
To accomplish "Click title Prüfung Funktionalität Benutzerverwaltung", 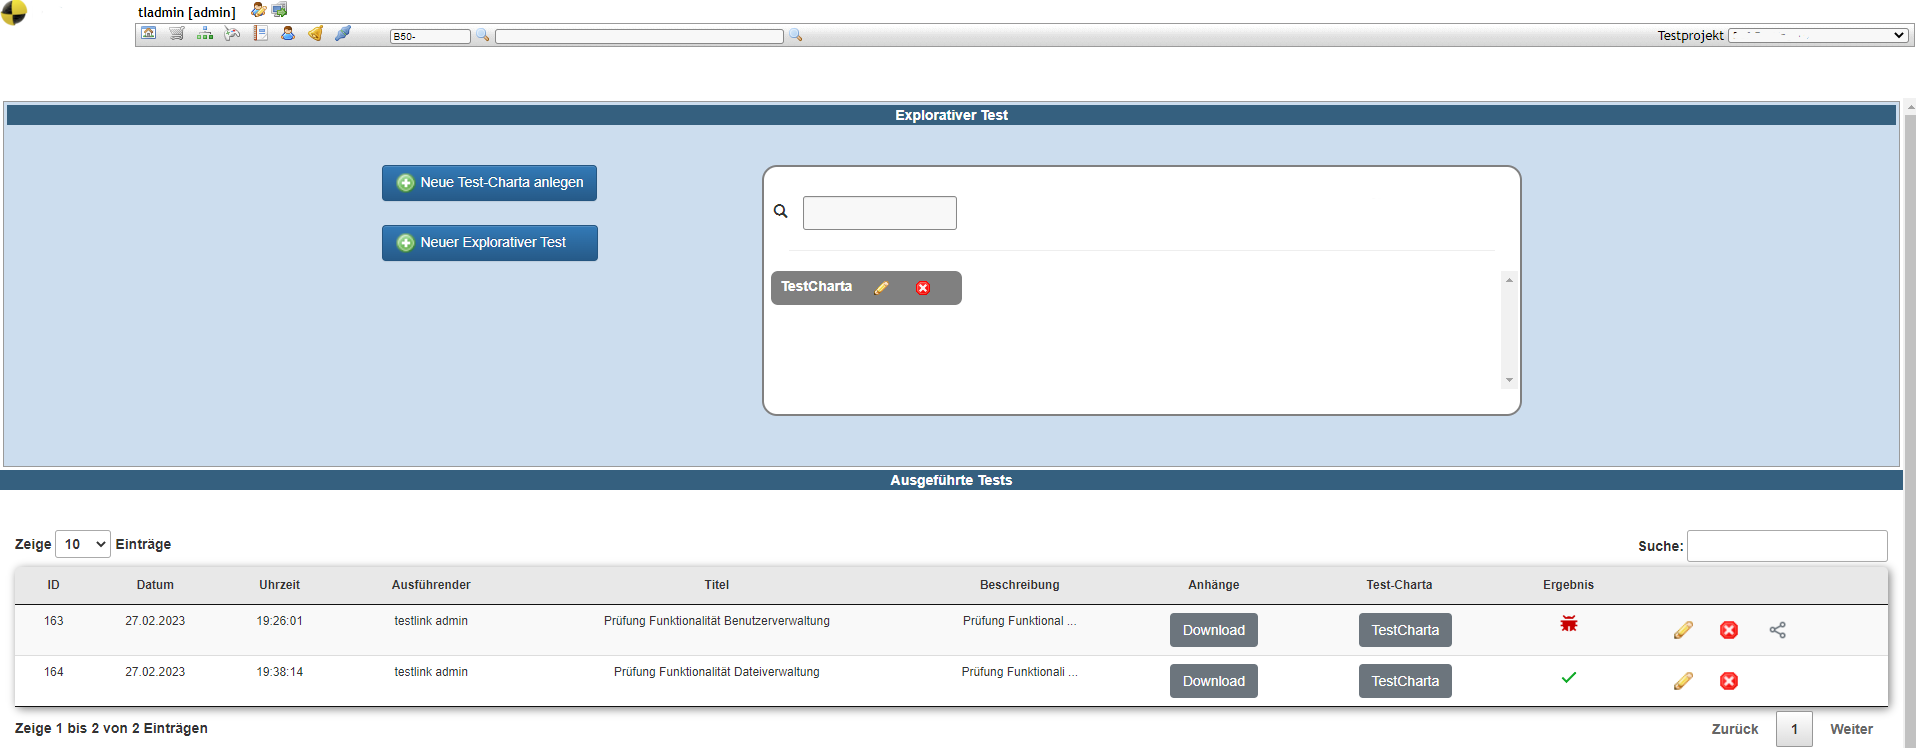I will point(717,621).
